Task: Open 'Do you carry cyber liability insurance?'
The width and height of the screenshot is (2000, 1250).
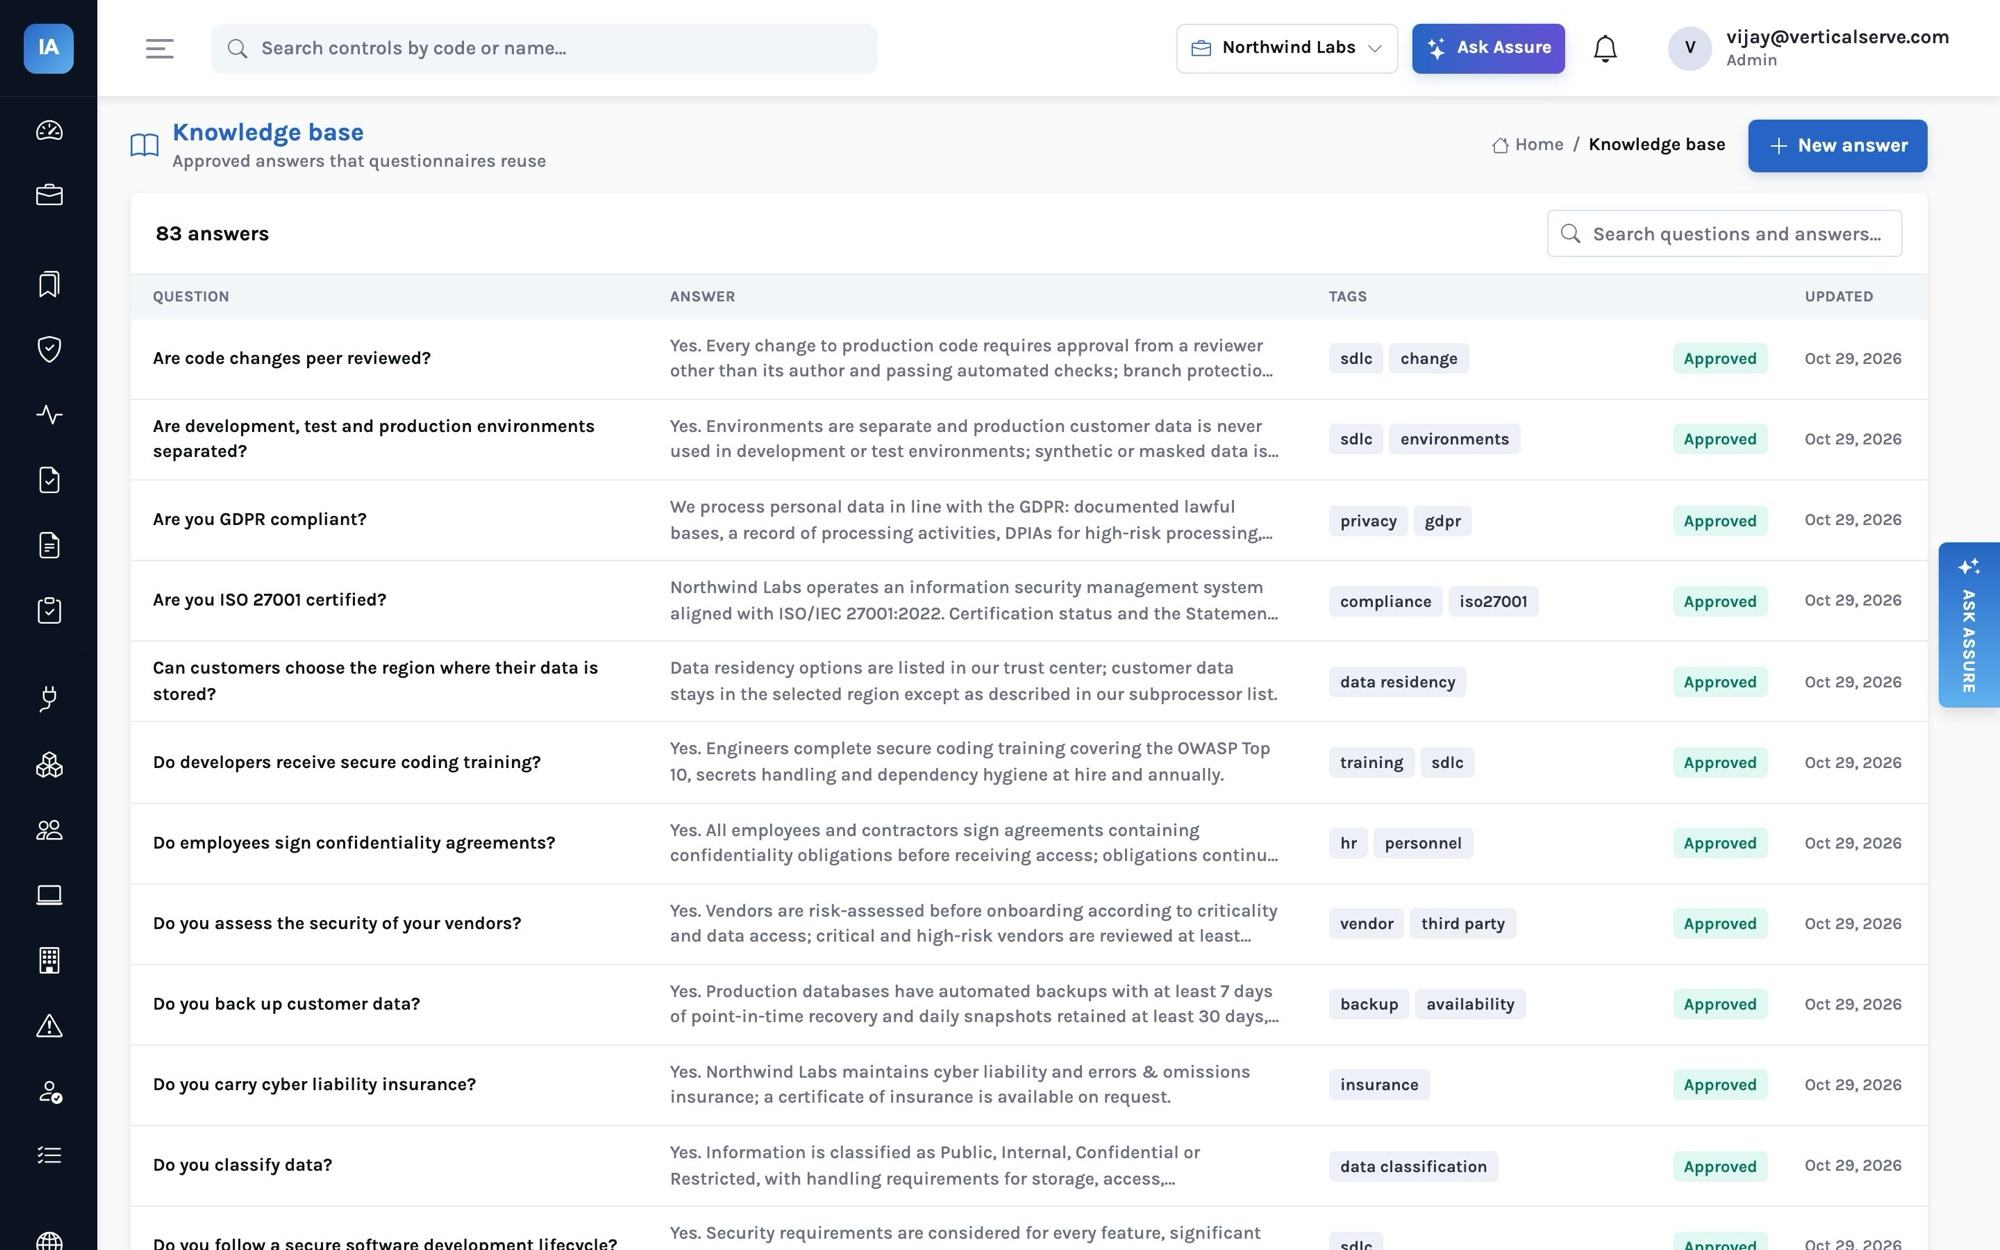Action: pos(314,1085)
